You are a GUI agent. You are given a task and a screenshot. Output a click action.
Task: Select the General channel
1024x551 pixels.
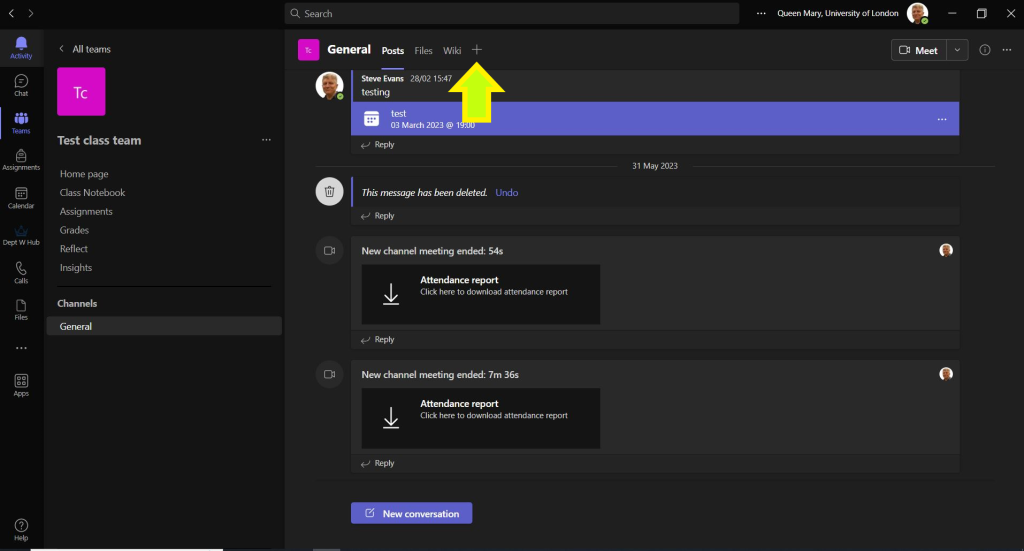coord(164,326)
